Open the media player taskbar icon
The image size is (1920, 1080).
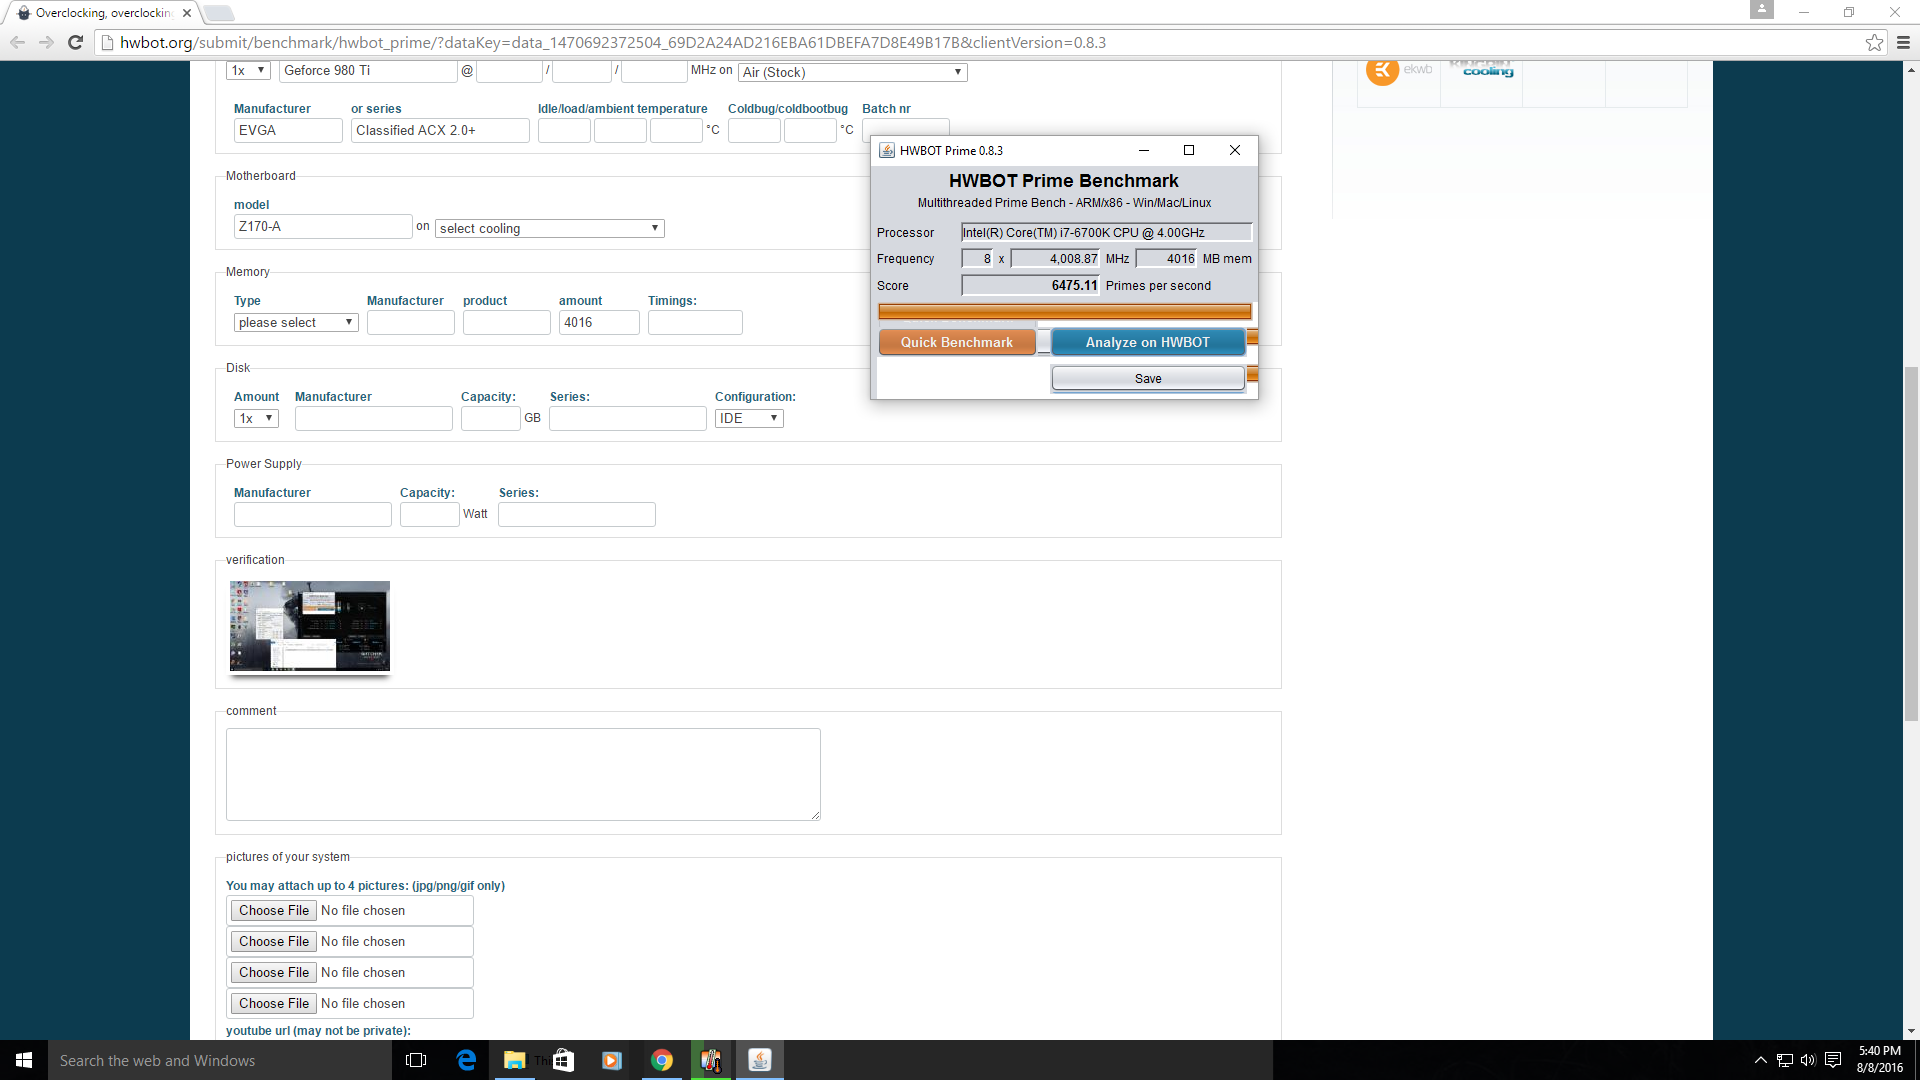pos(612,1060)
